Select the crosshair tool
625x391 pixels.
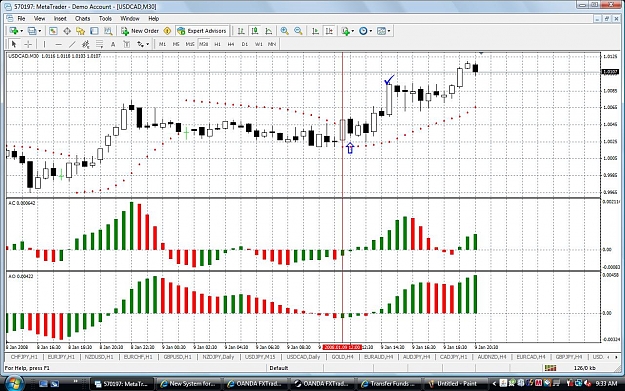[28, 44]
